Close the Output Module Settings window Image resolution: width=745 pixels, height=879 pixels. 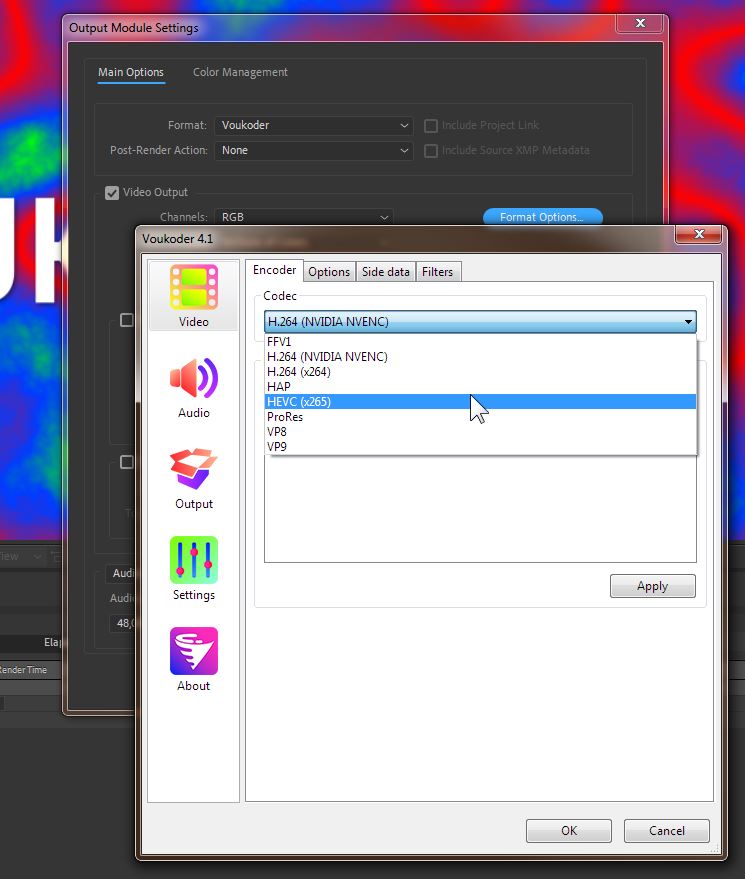[x=640, y=23]
